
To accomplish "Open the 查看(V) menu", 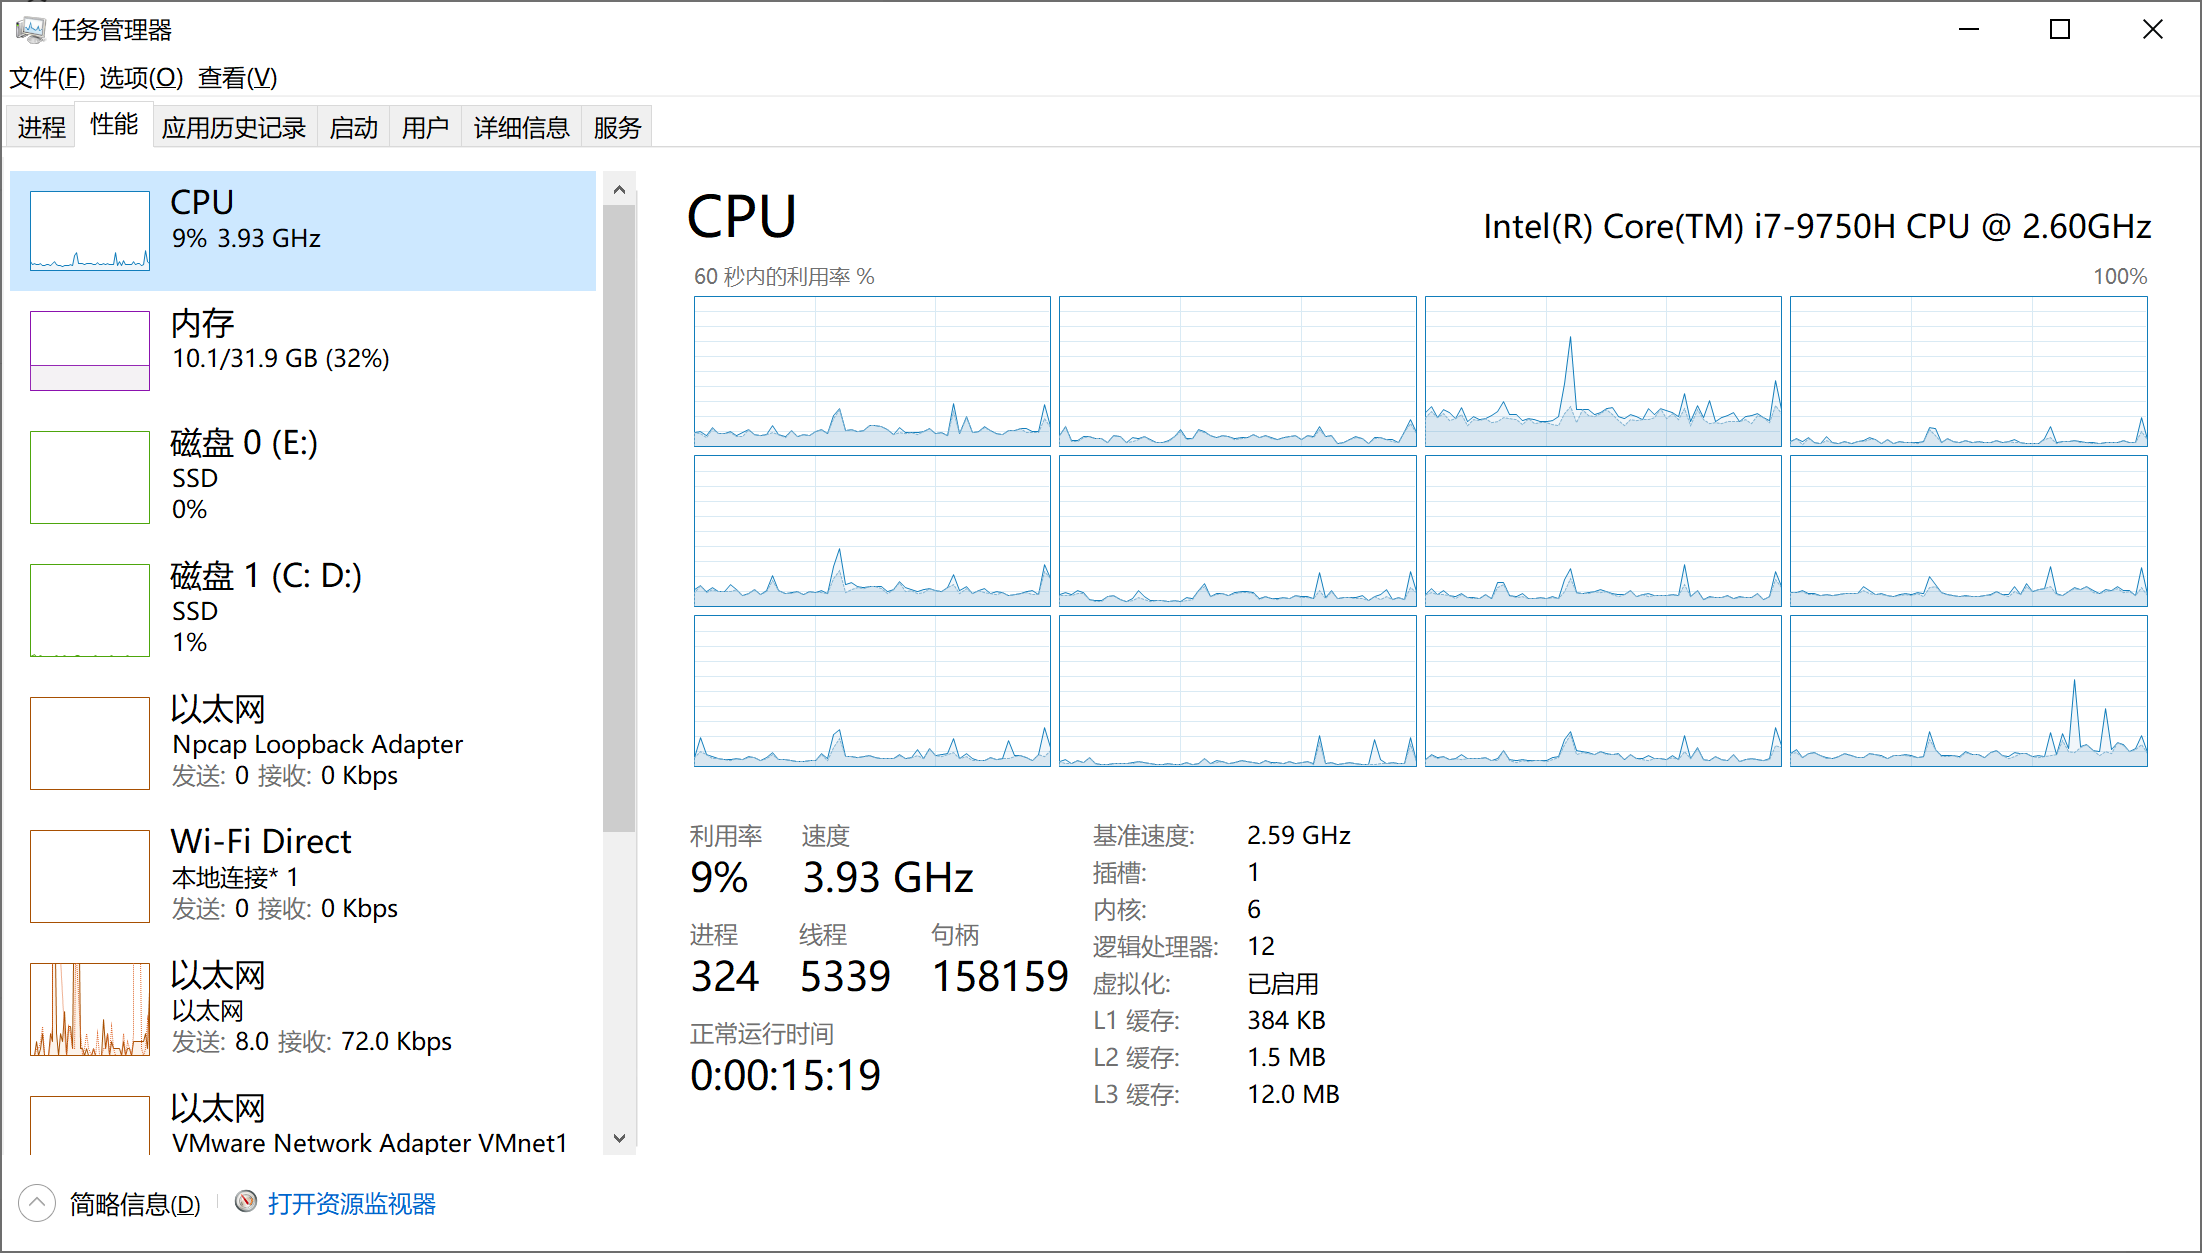I will click(x=237, y=78).
